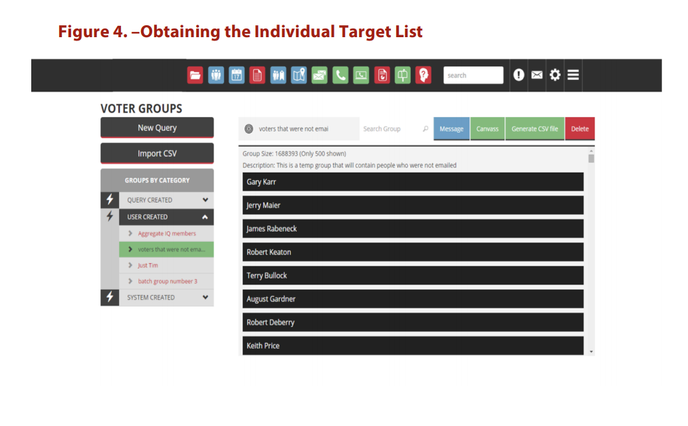
Task: Select the blue people-with-bookmark icon
Action: click(x=278, y=75)
